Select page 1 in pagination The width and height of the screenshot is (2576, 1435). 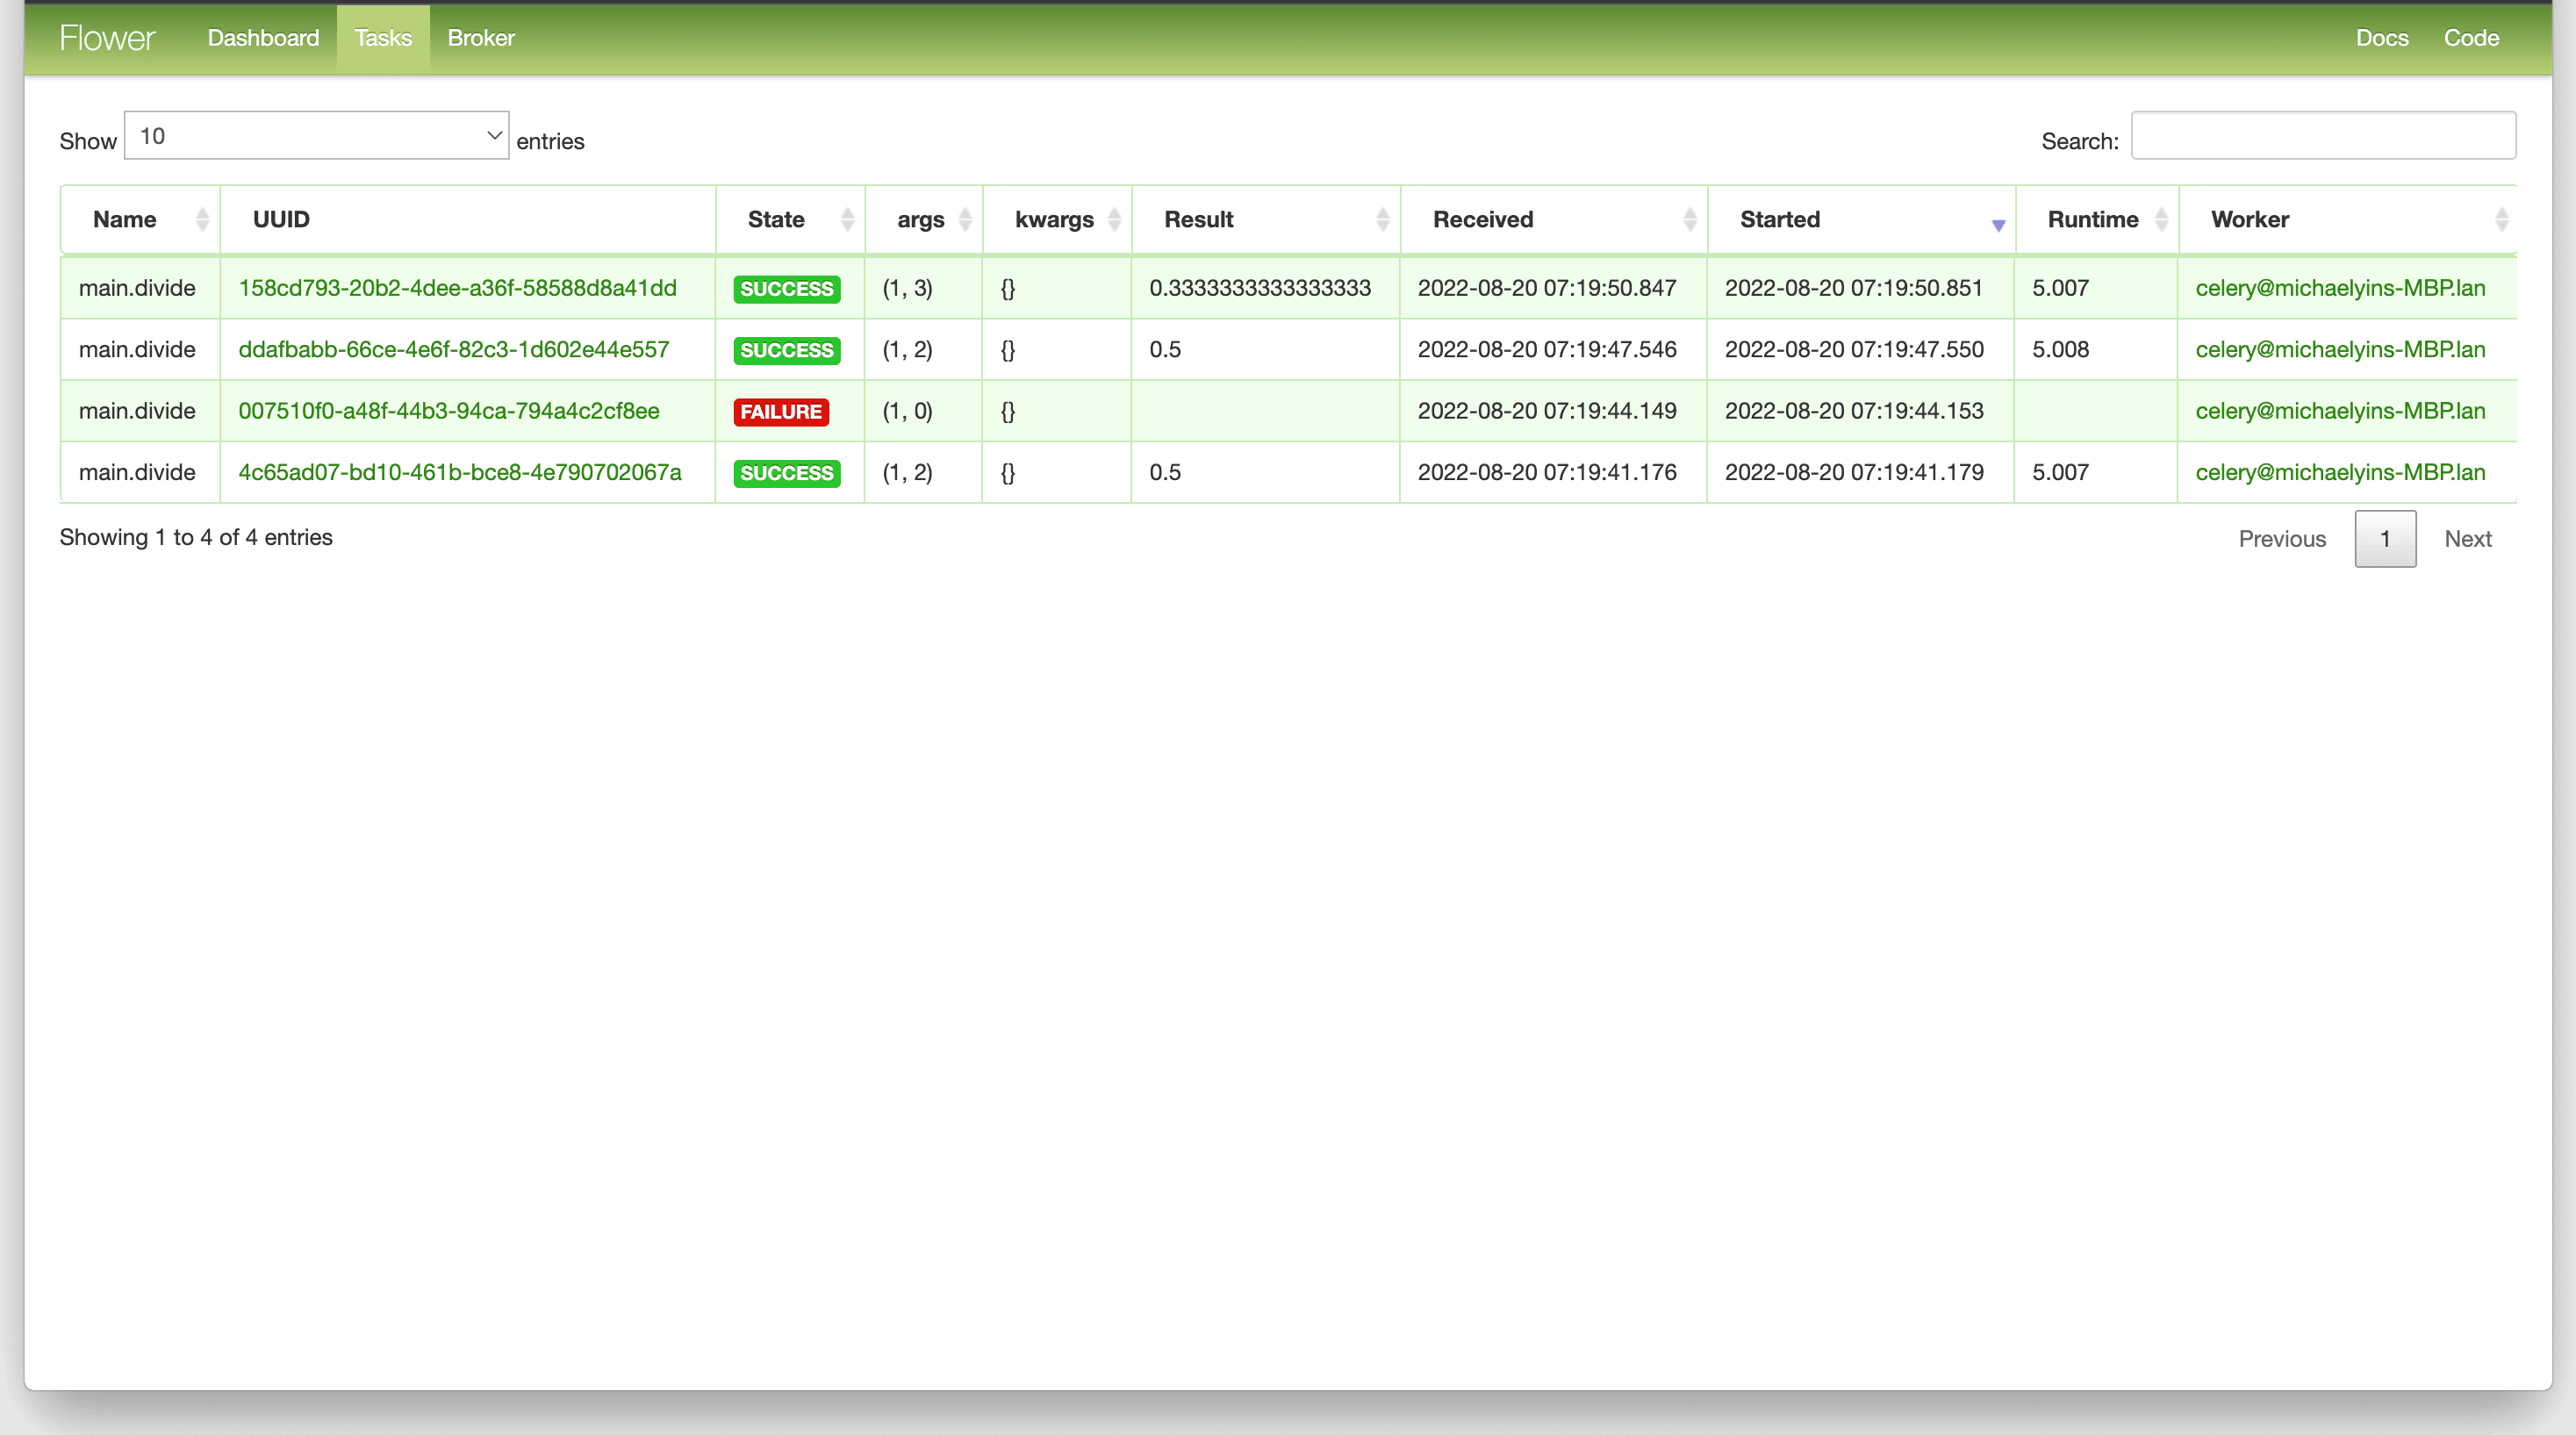coord(2385,539)
